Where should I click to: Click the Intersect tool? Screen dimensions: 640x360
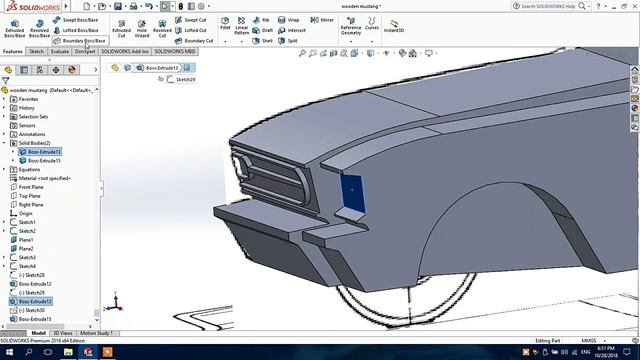(292, 30)
